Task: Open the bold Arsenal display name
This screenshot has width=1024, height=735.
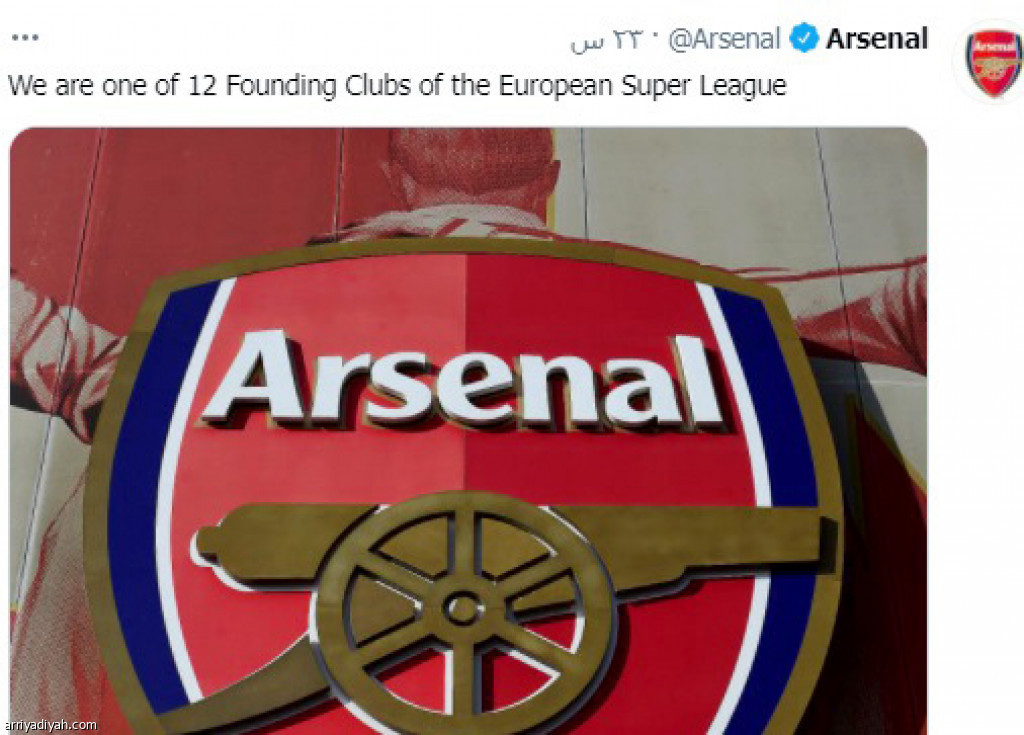Action: [x=876, y=39]
